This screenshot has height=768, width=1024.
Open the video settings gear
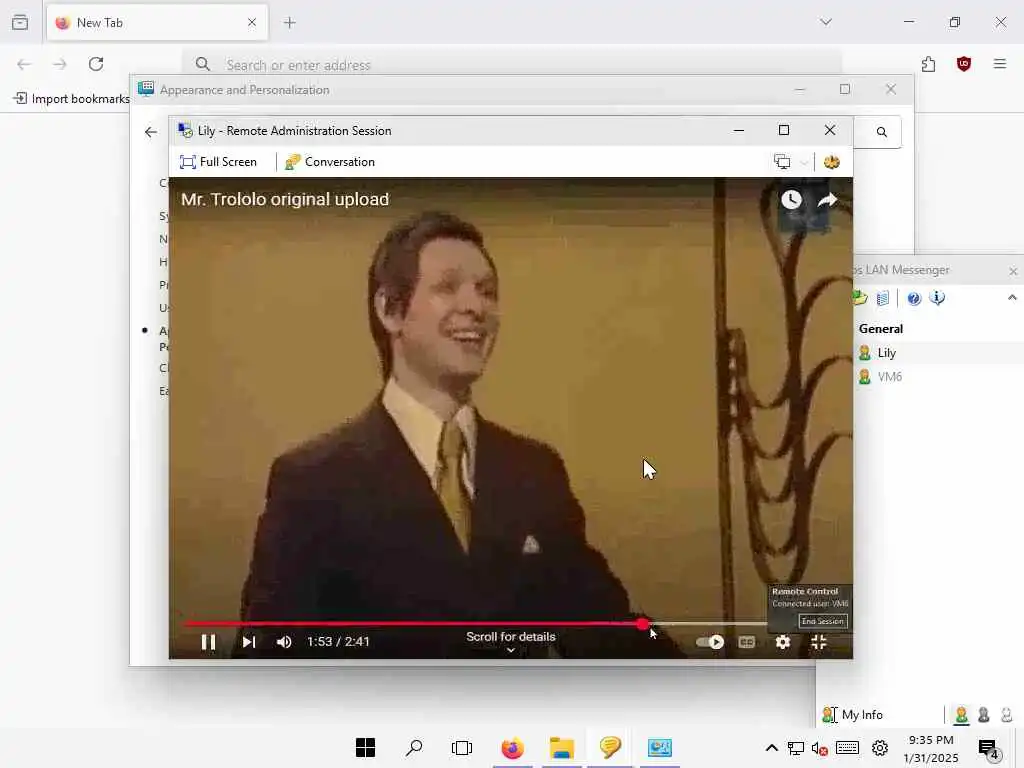point(783,642)
